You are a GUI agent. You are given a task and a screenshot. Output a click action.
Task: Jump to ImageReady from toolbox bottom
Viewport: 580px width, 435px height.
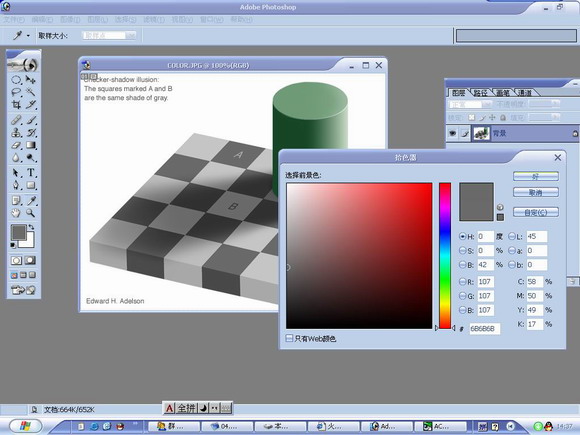click(x=23, y=290)
